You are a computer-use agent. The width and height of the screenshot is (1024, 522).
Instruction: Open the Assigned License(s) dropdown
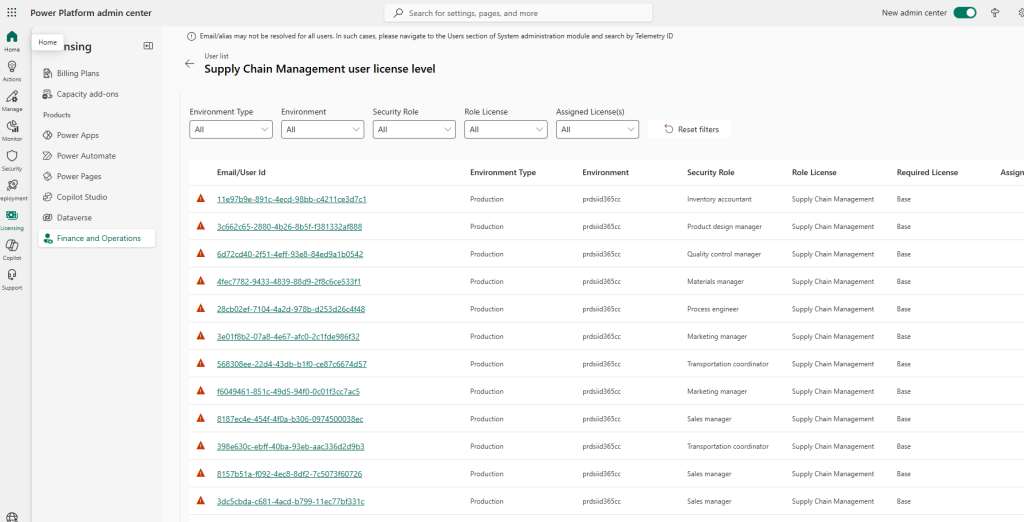(x=597, y=129)
